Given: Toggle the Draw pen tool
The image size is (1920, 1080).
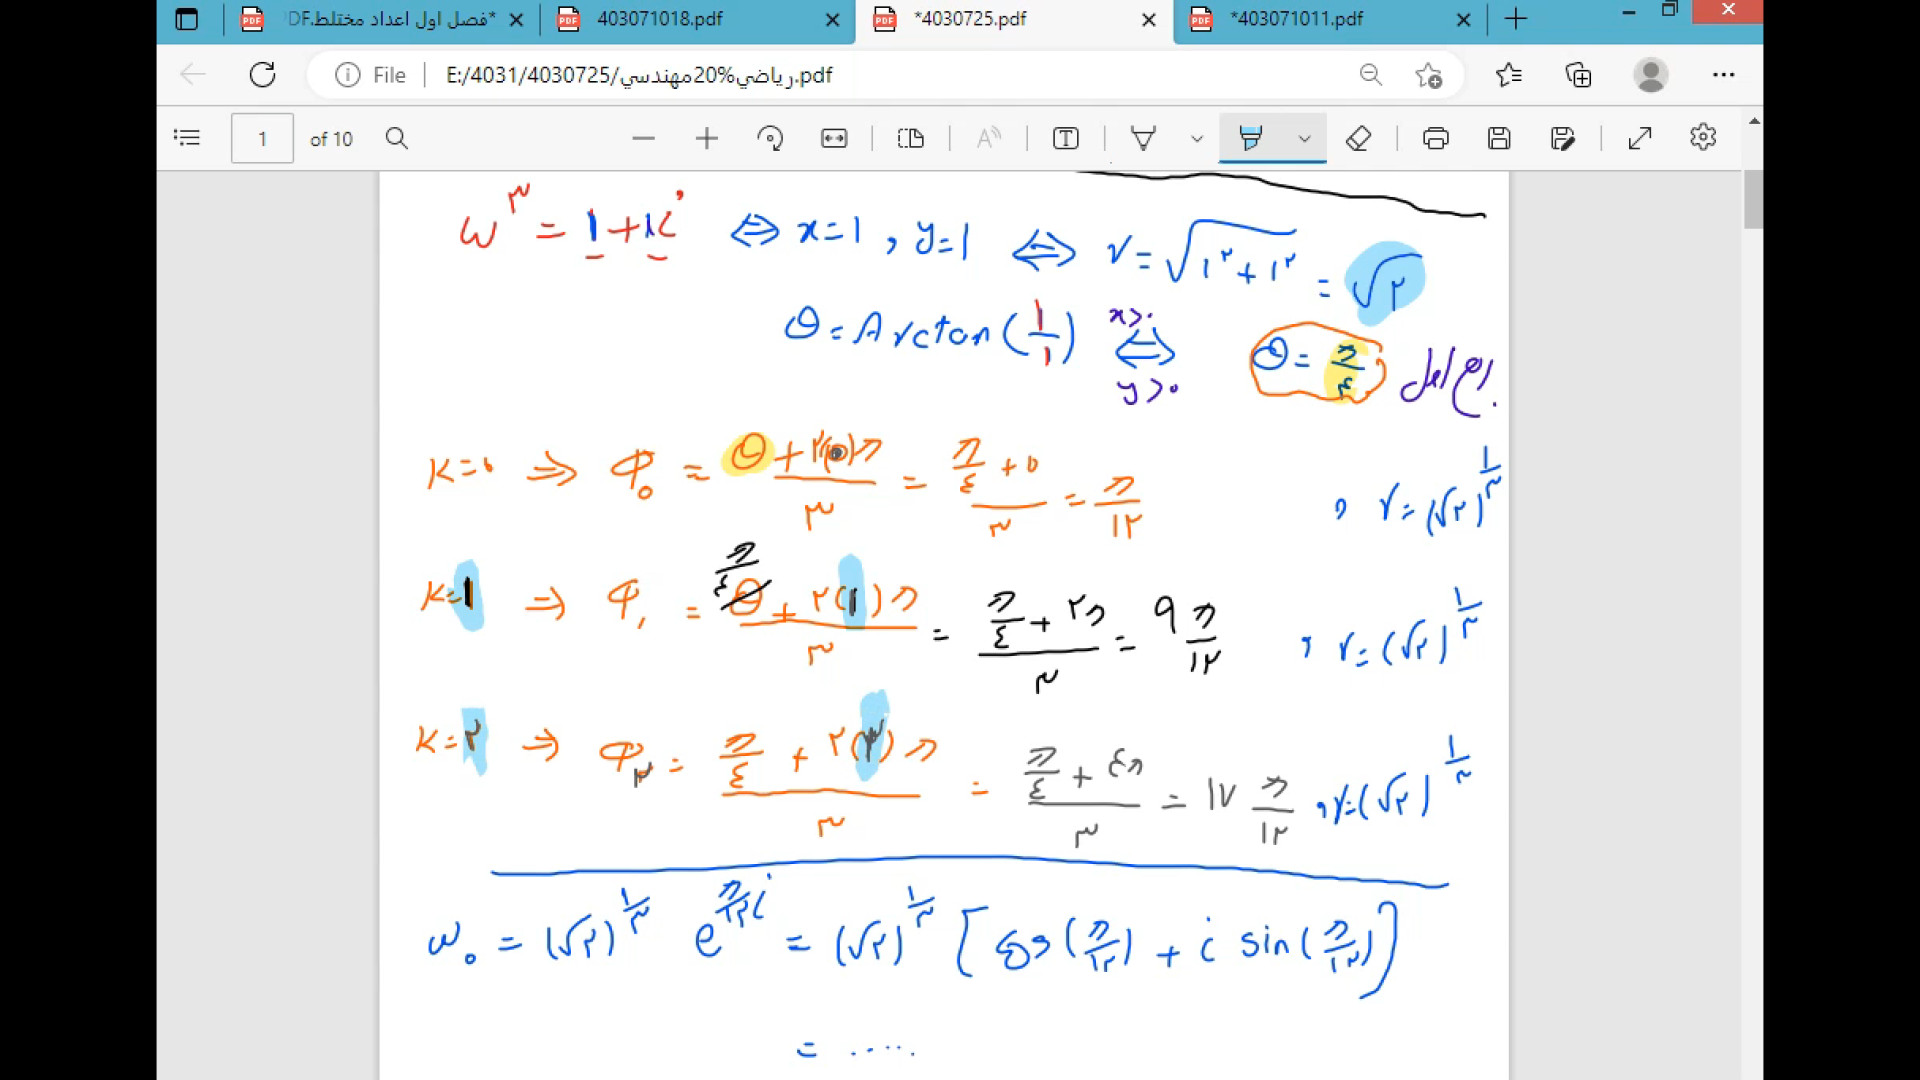Looking at the screenshot, I should click(x=1143, y=138).
